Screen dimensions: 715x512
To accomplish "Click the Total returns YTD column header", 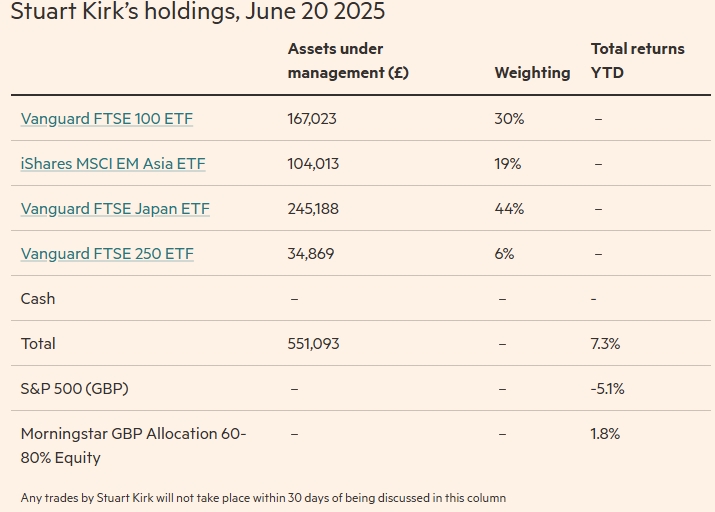I will click(637, 61).
